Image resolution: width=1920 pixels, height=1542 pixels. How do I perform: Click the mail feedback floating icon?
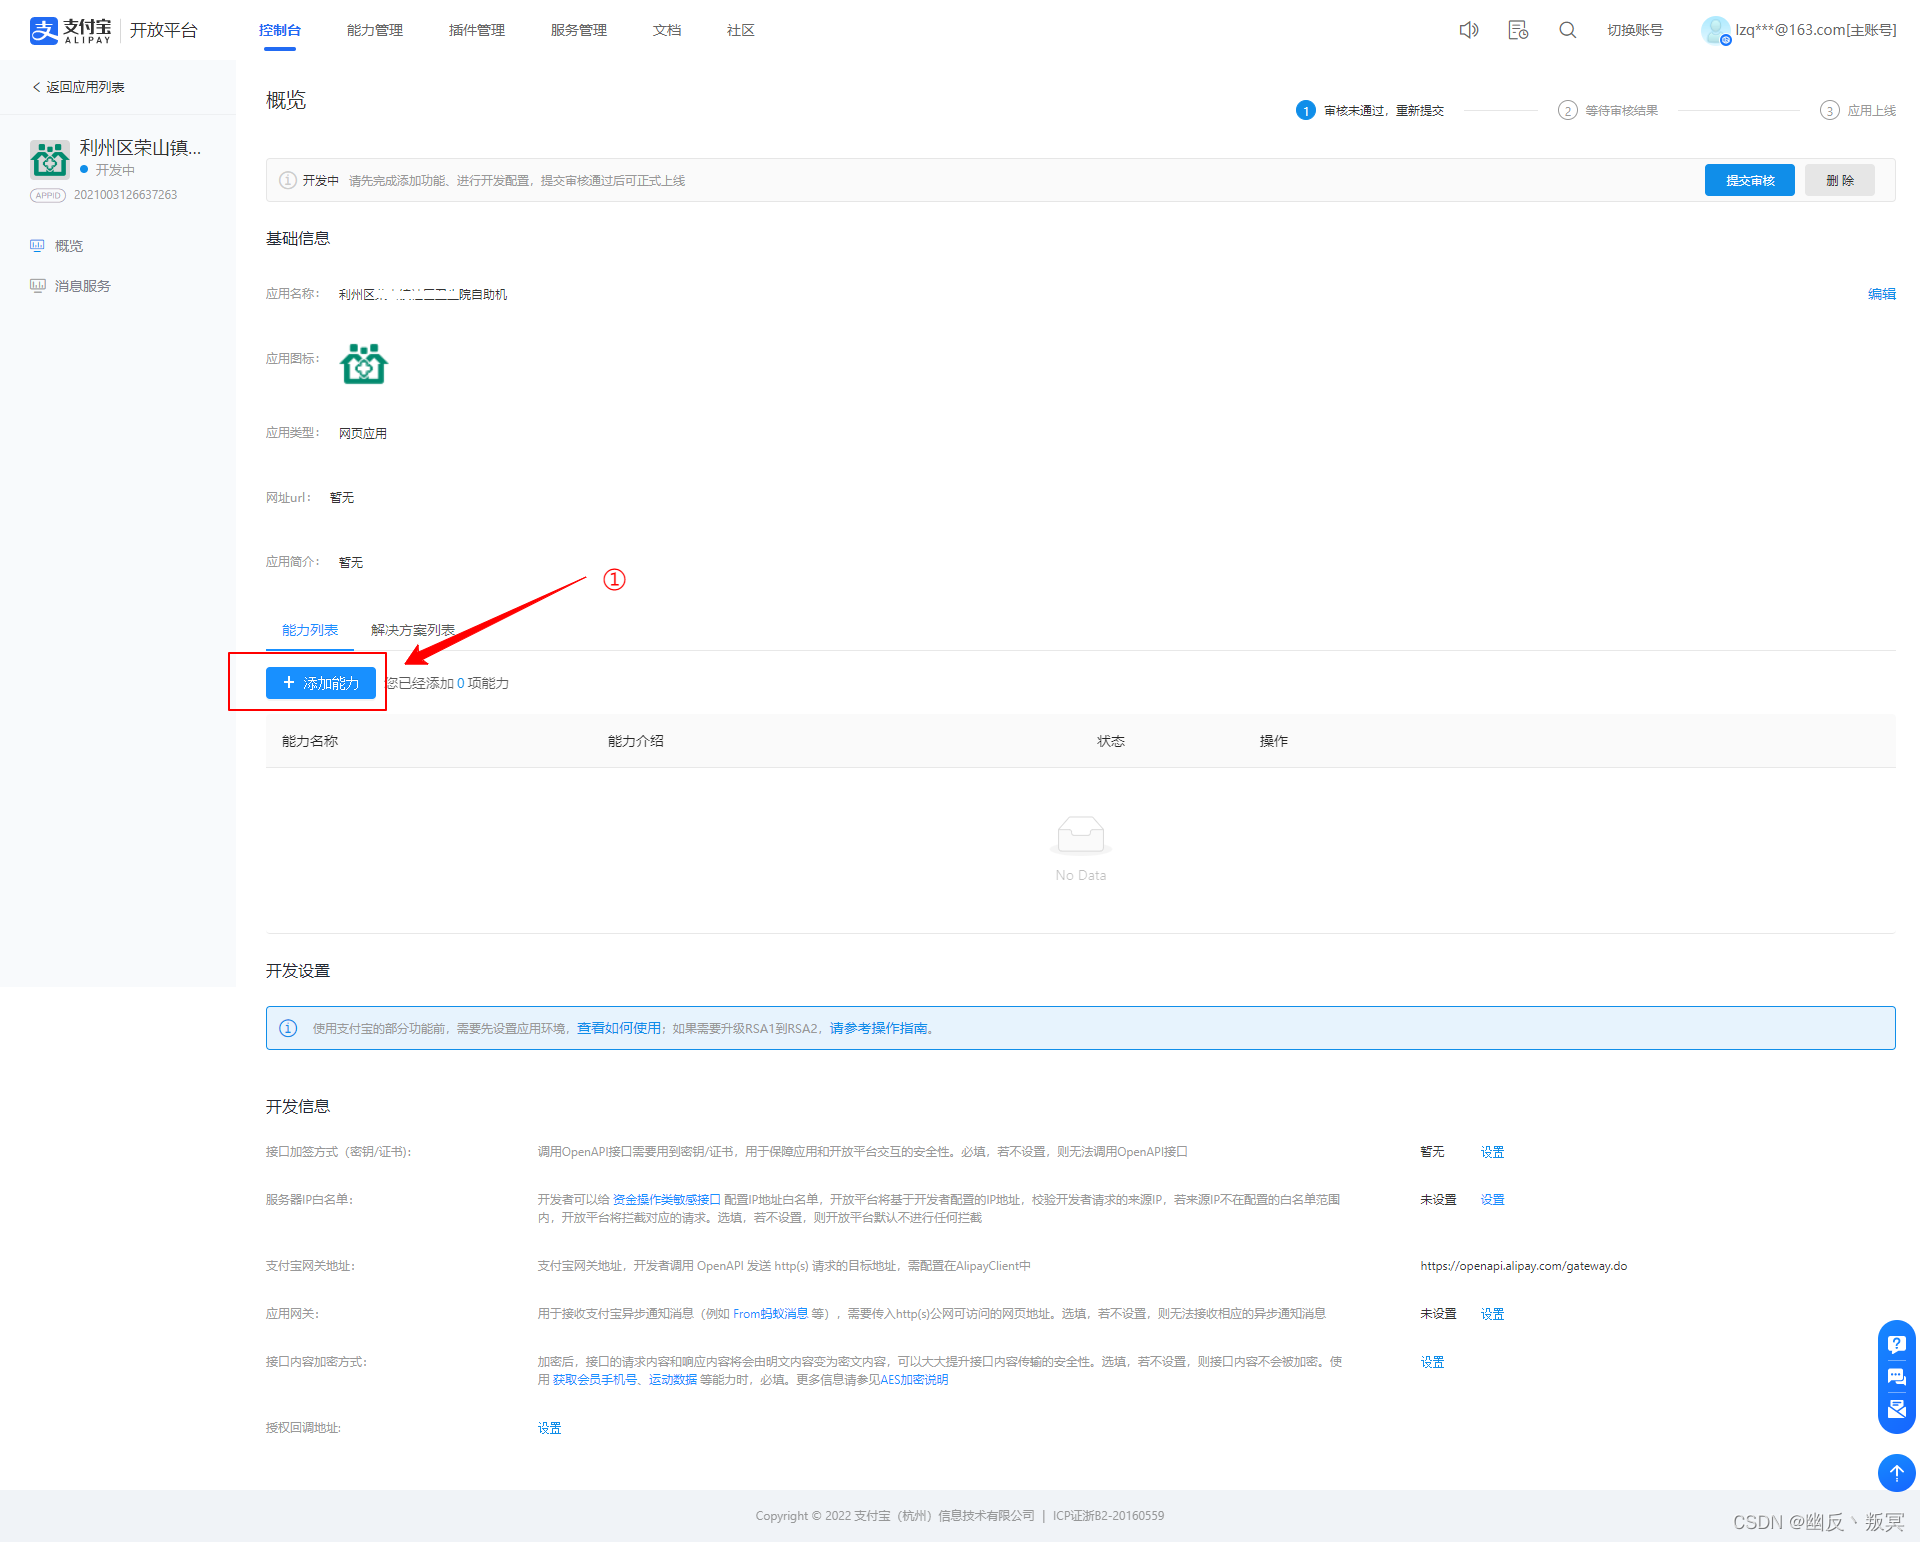point(1896,1410)
